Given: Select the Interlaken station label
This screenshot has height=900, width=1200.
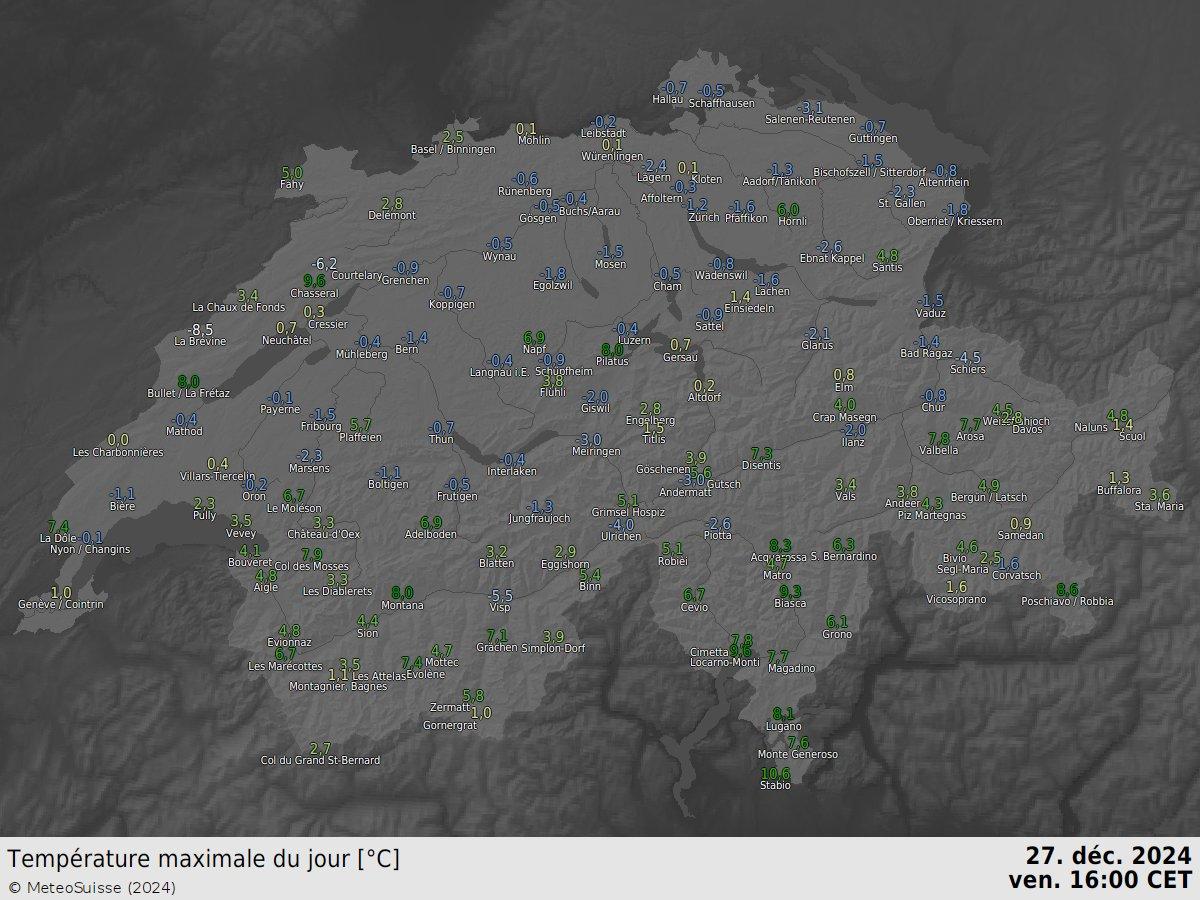Looking at the screenshot, I should coord(512,471).
